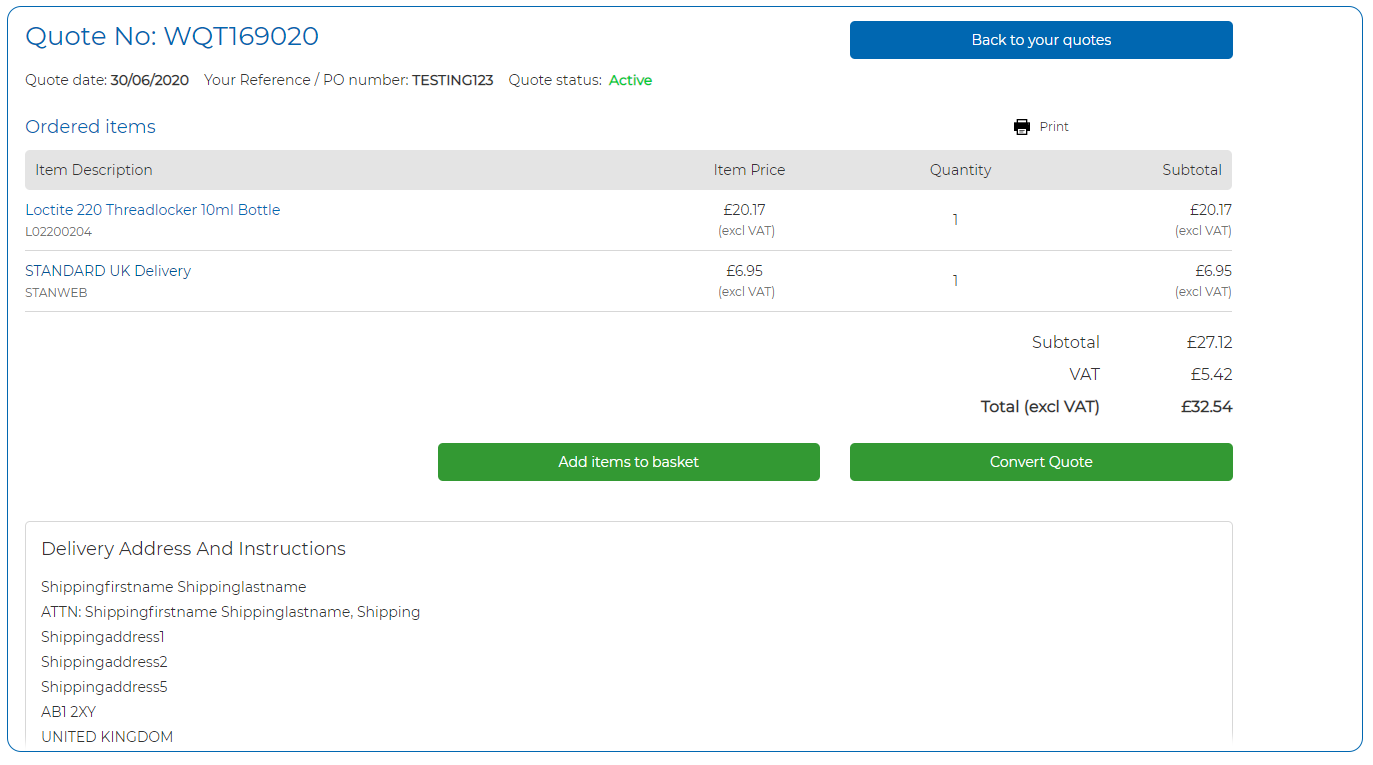Click Loctite item price £20.17
The width and height of the screenshot is (1373, 765).
click(745, 210)
